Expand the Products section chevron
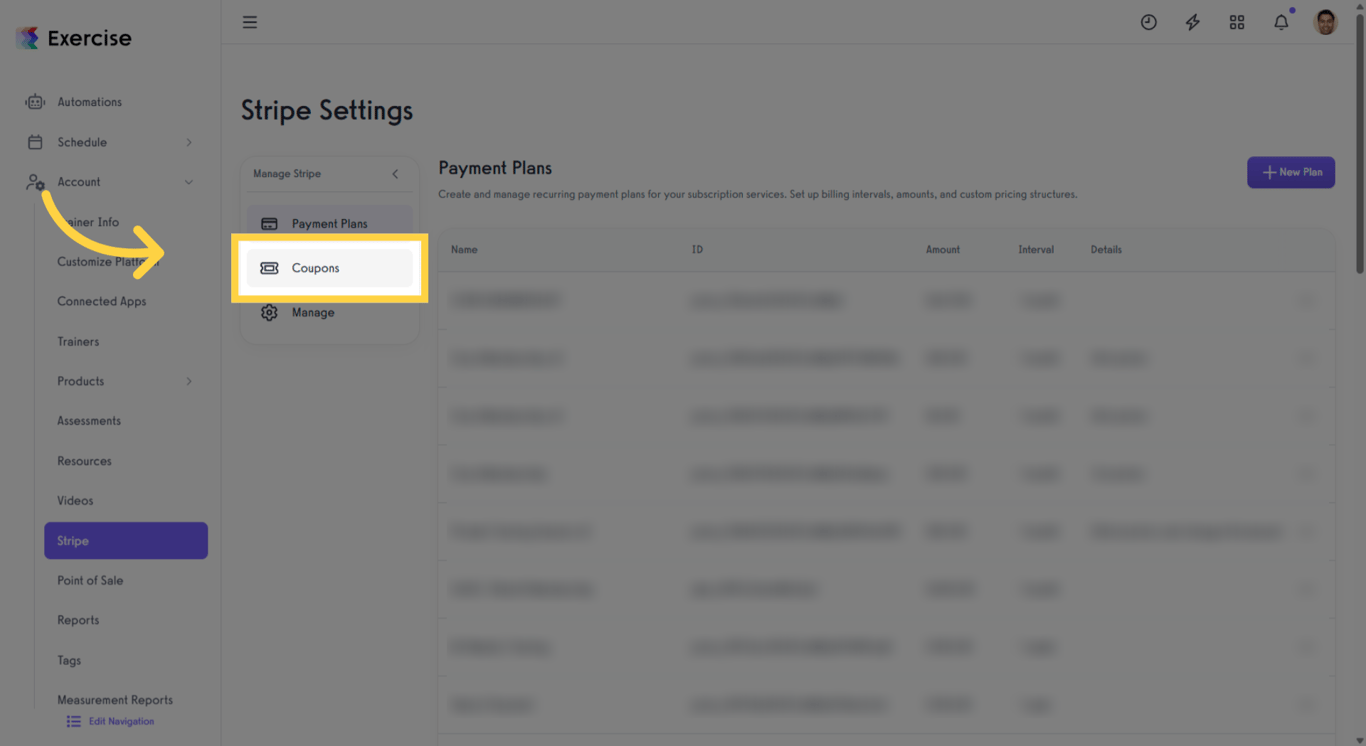 click(x=189, y=381)
